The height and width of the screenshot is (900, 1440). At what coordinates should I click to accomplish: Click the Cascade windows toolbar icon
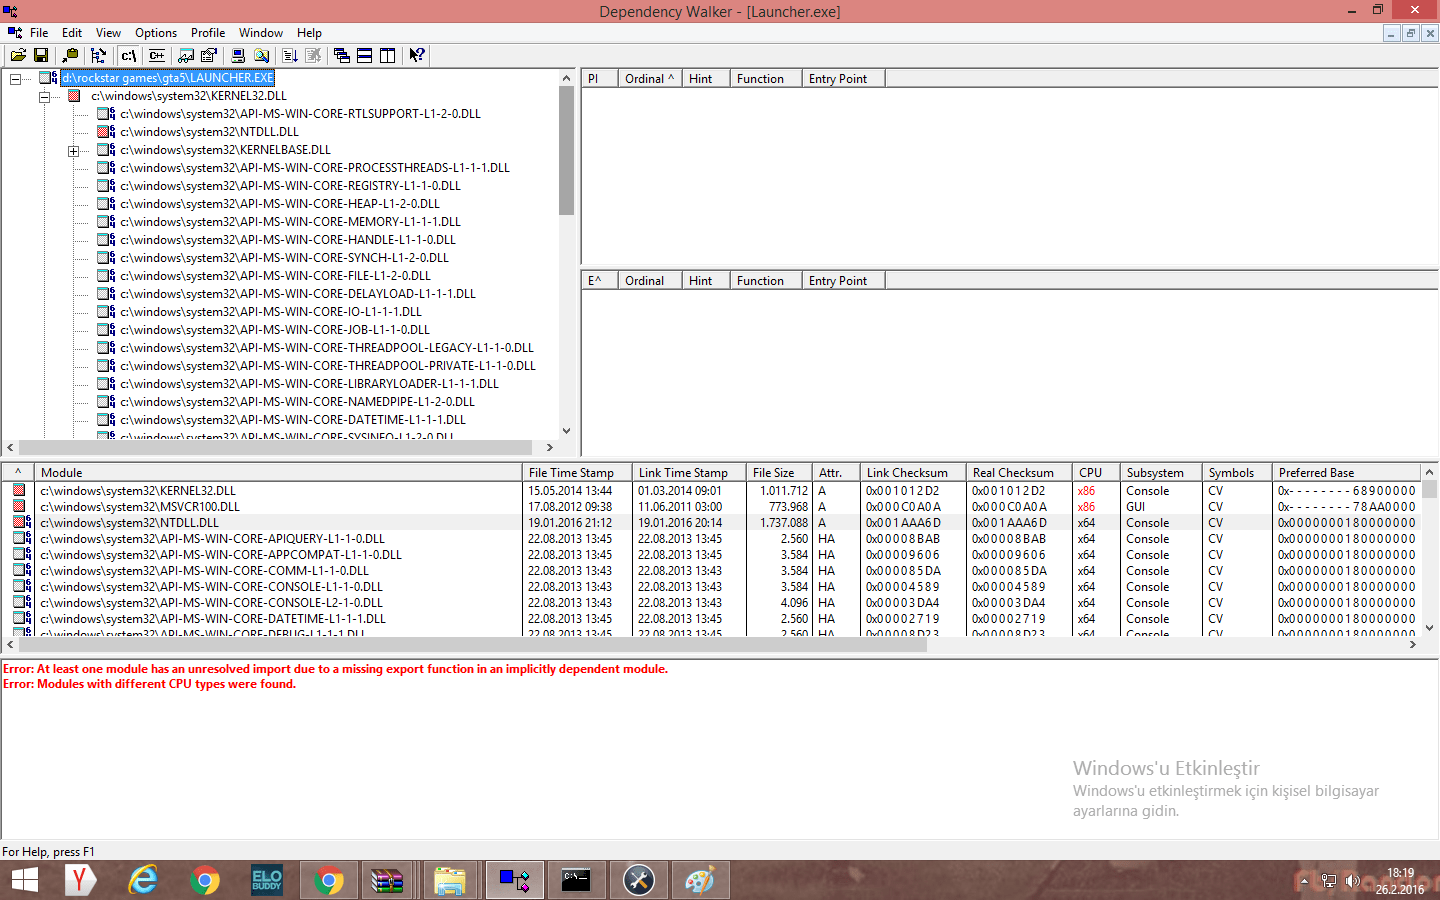coord(342,56)
